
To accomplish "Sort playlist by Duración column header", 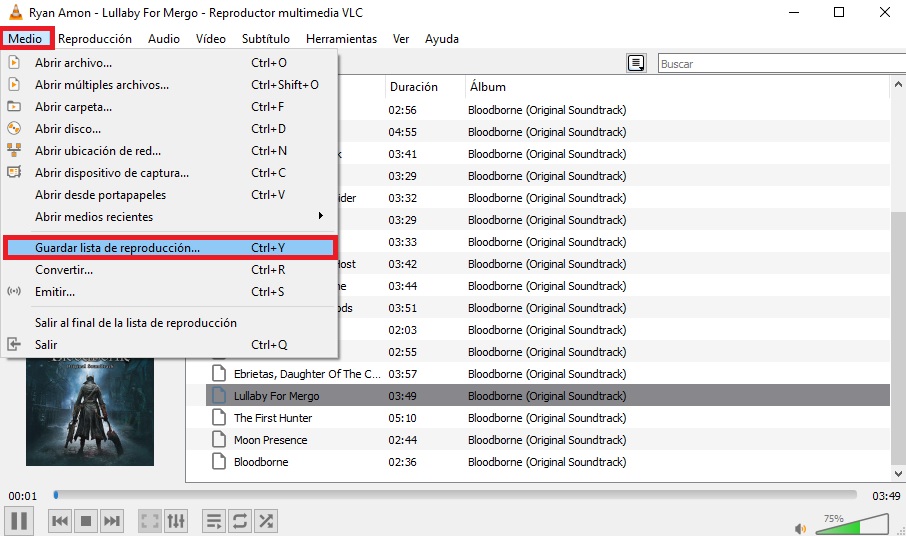I will (x=425, y=87).
